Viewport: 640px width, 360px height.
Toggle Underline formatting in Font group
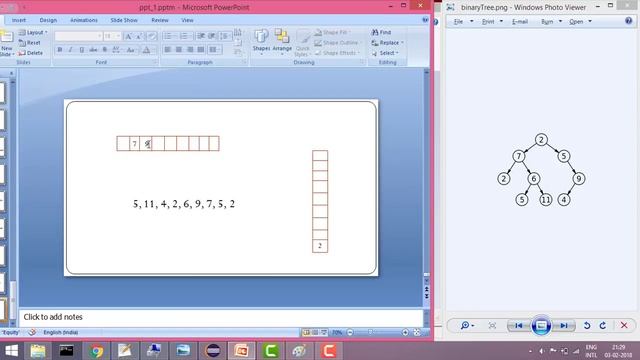point(82,50)
